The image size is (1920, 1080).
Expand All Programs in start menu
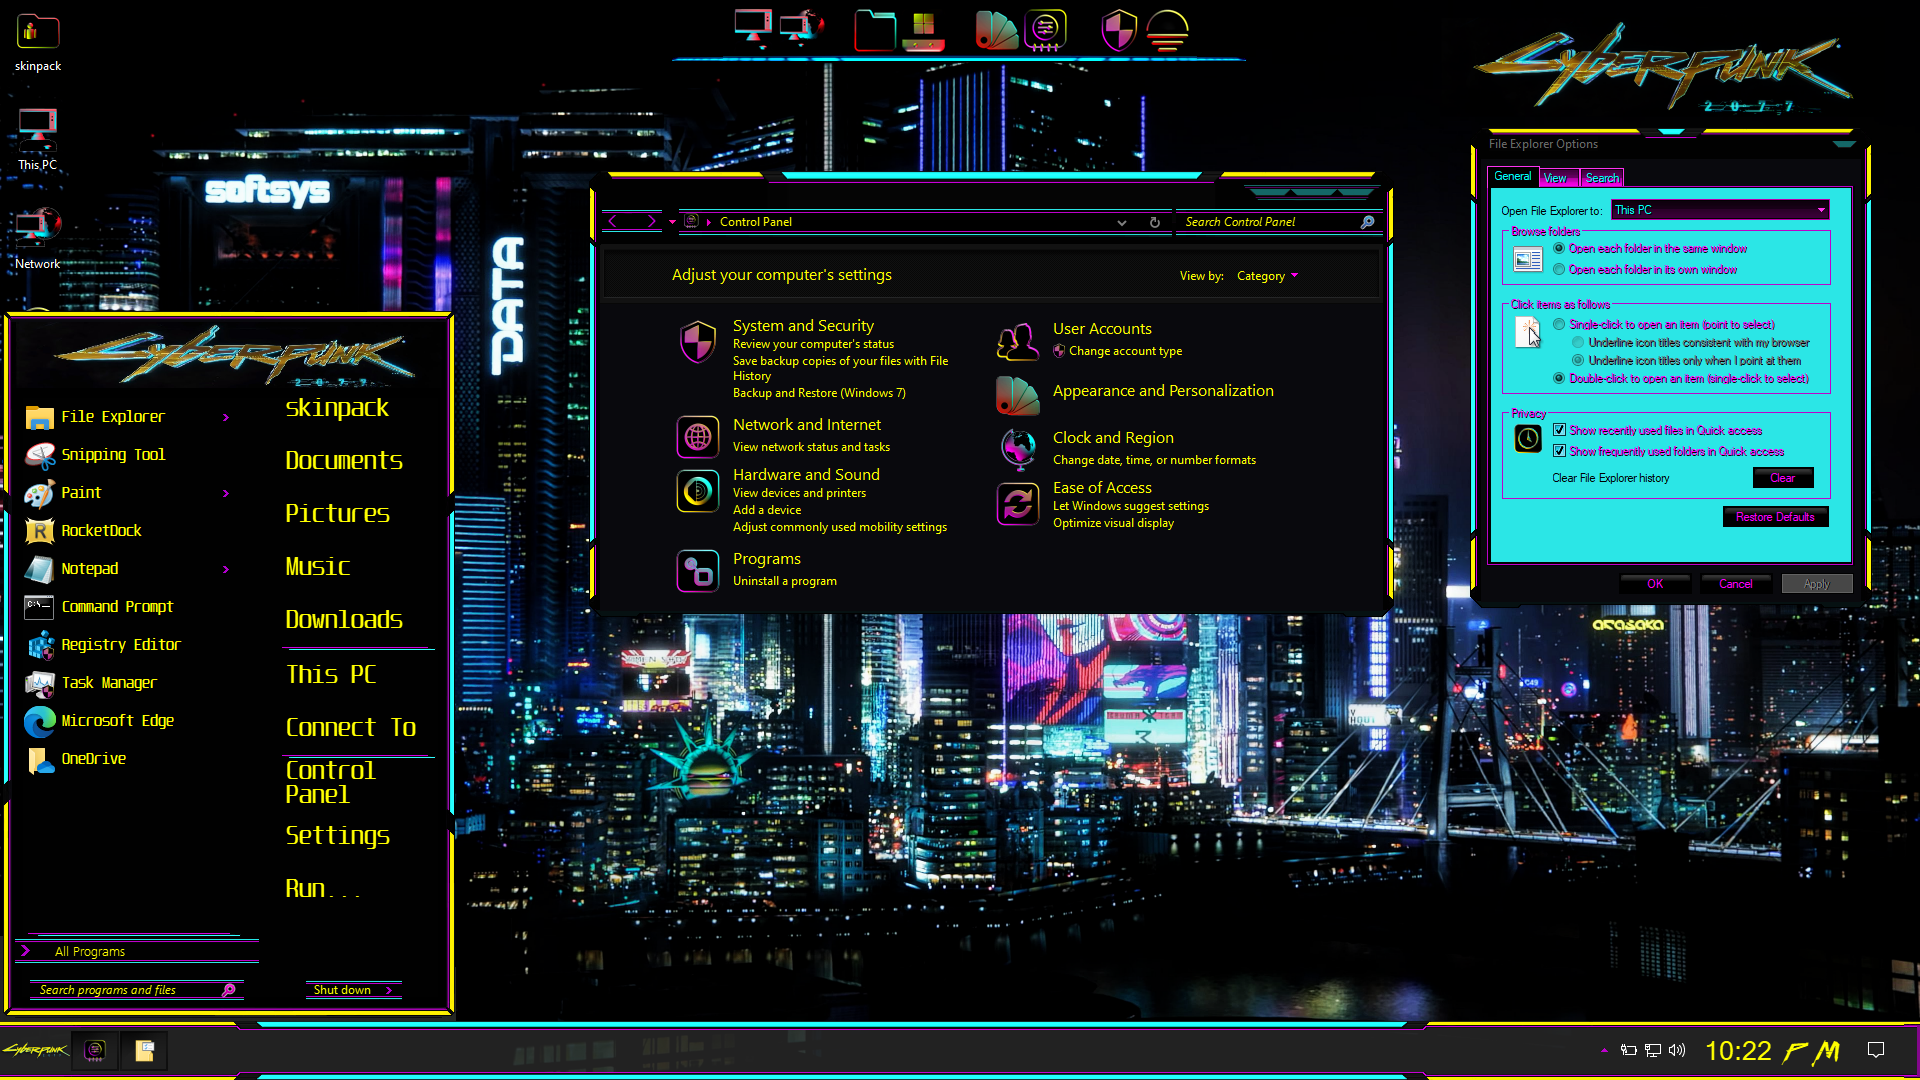point(90,952)
